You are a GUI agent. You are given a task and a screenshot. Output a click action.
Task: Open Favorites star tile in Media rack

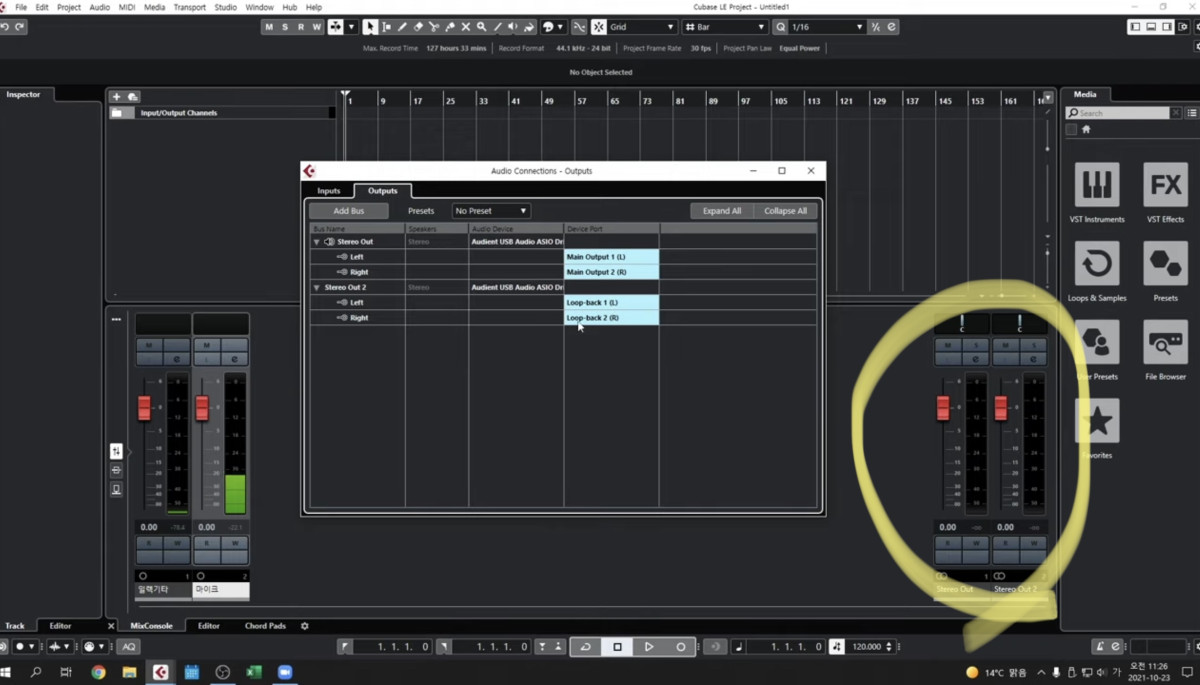(x=1097, y=429)
